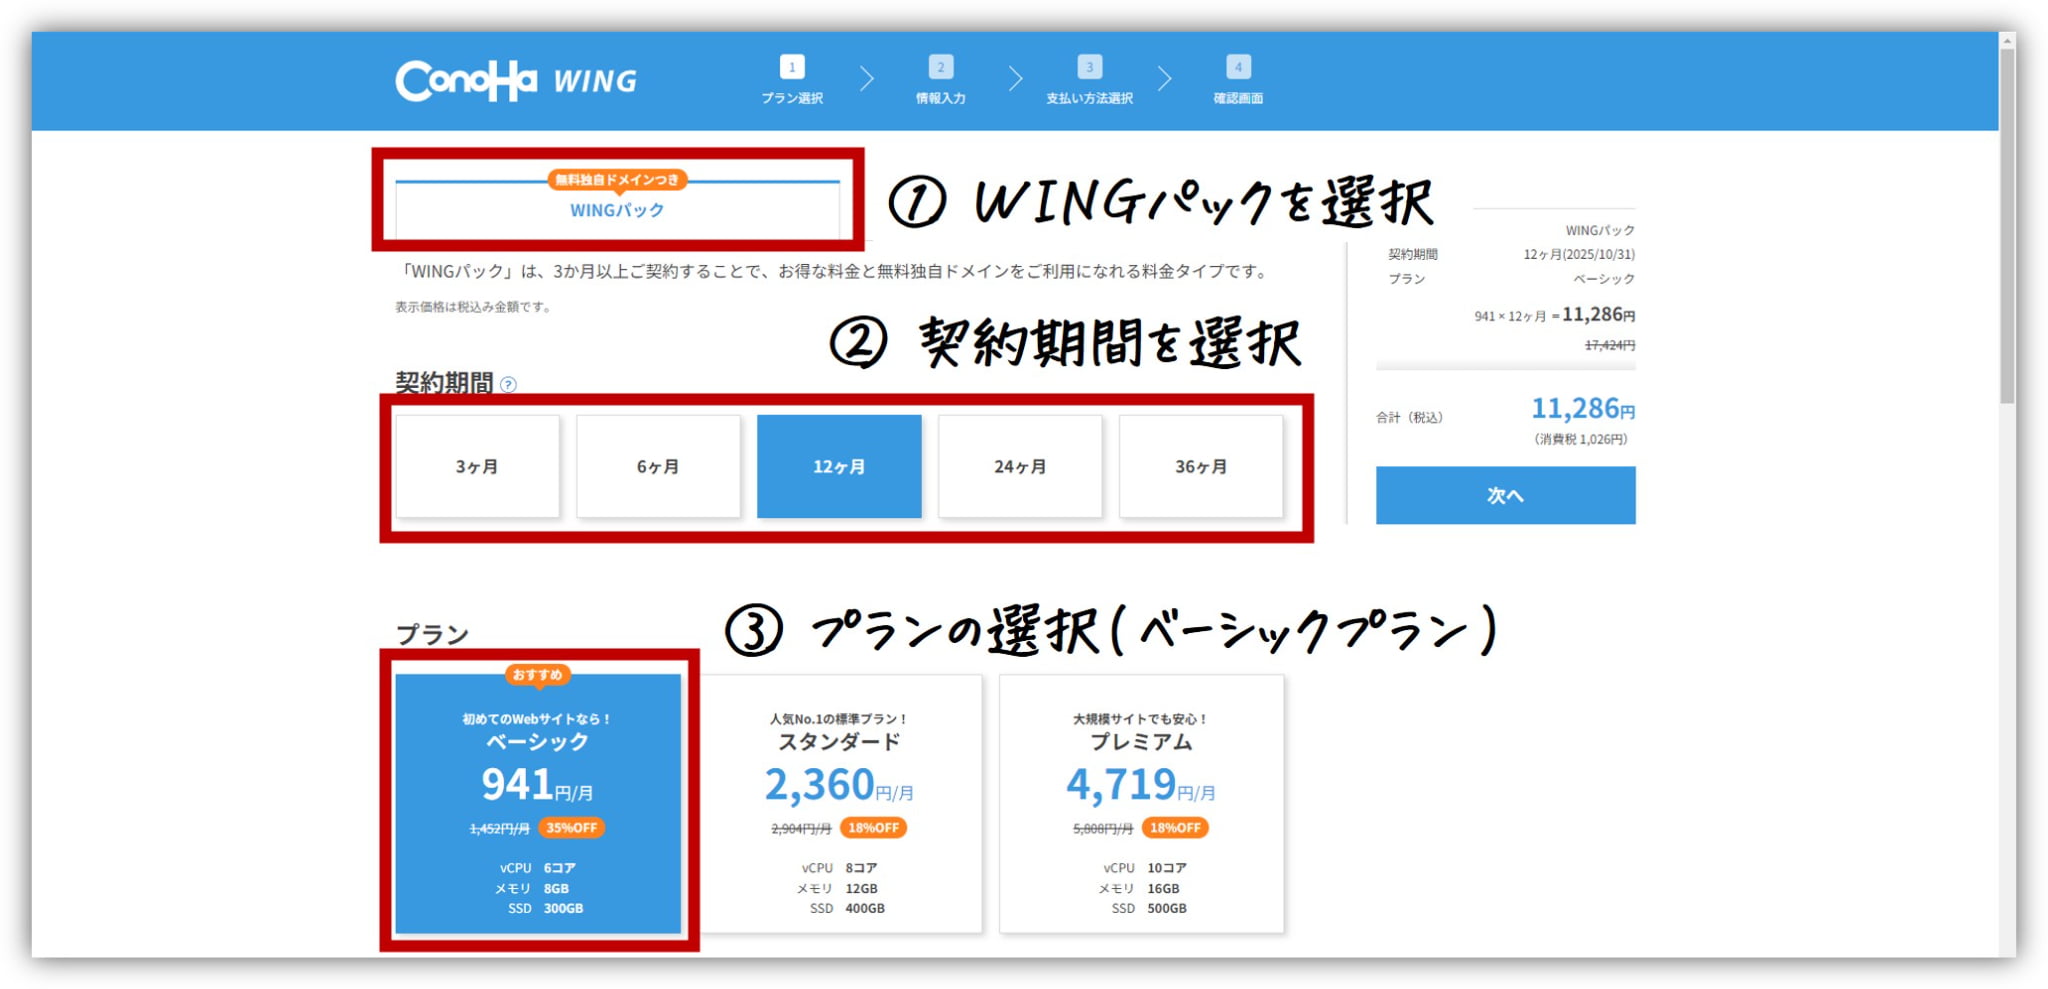The image size is (2048, 989).
Task: Pick the 24ヶ月 contract period
Action: pos(1020,466)
